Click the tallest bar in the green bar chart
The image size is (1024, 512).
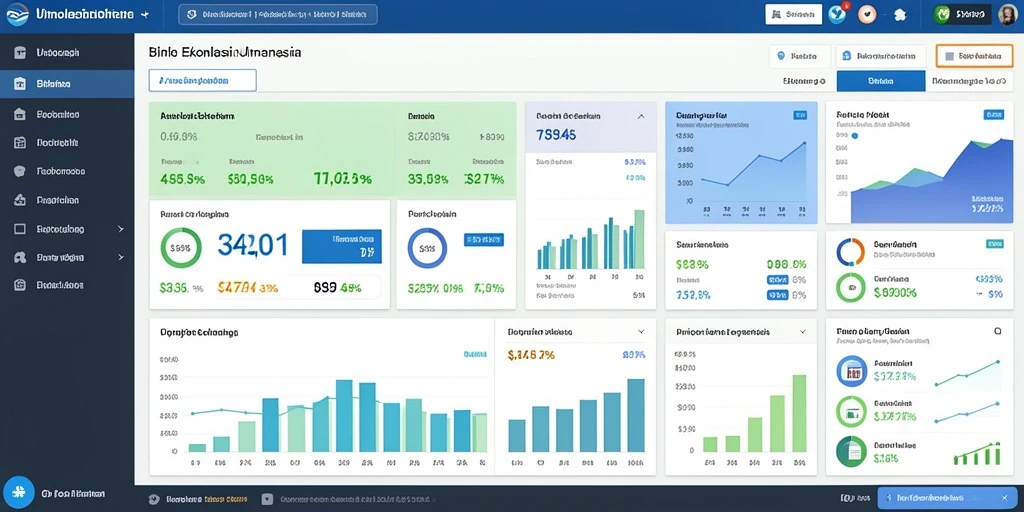pyautogui.click(x=799, y=413)
